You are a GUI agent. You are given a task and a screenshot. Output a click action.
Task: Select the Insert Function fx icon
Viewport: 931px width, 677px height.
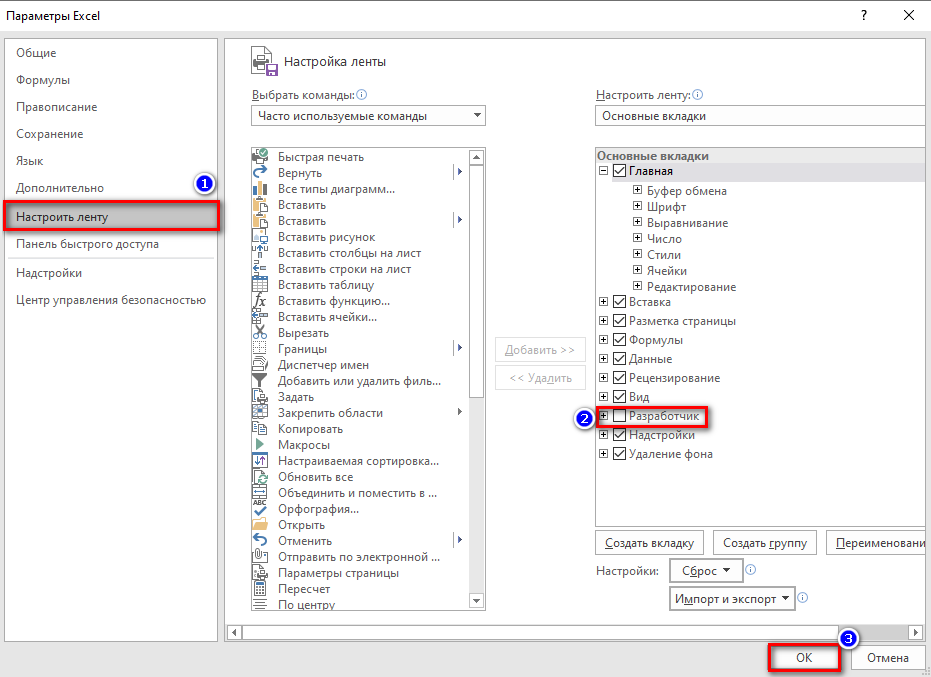260,301
